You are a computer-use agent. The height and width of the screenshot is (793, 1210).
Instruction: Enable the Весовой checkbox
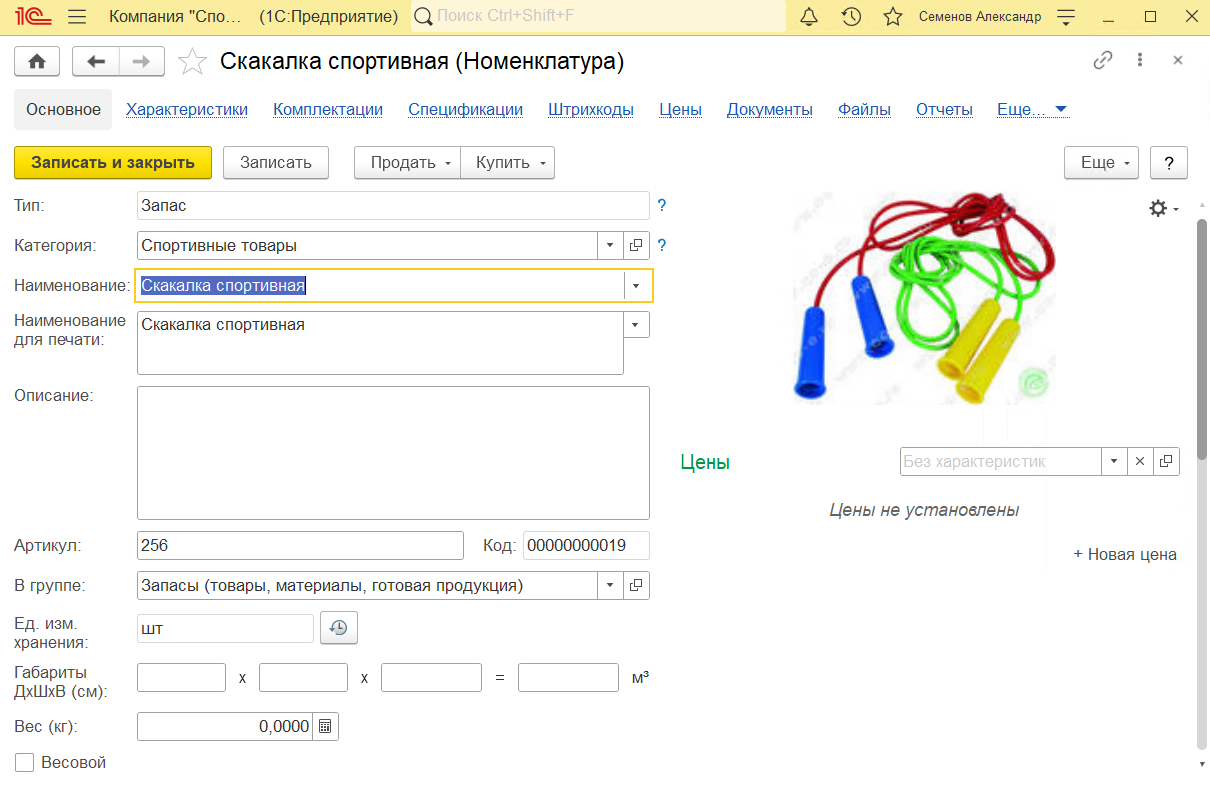point(25,763)
